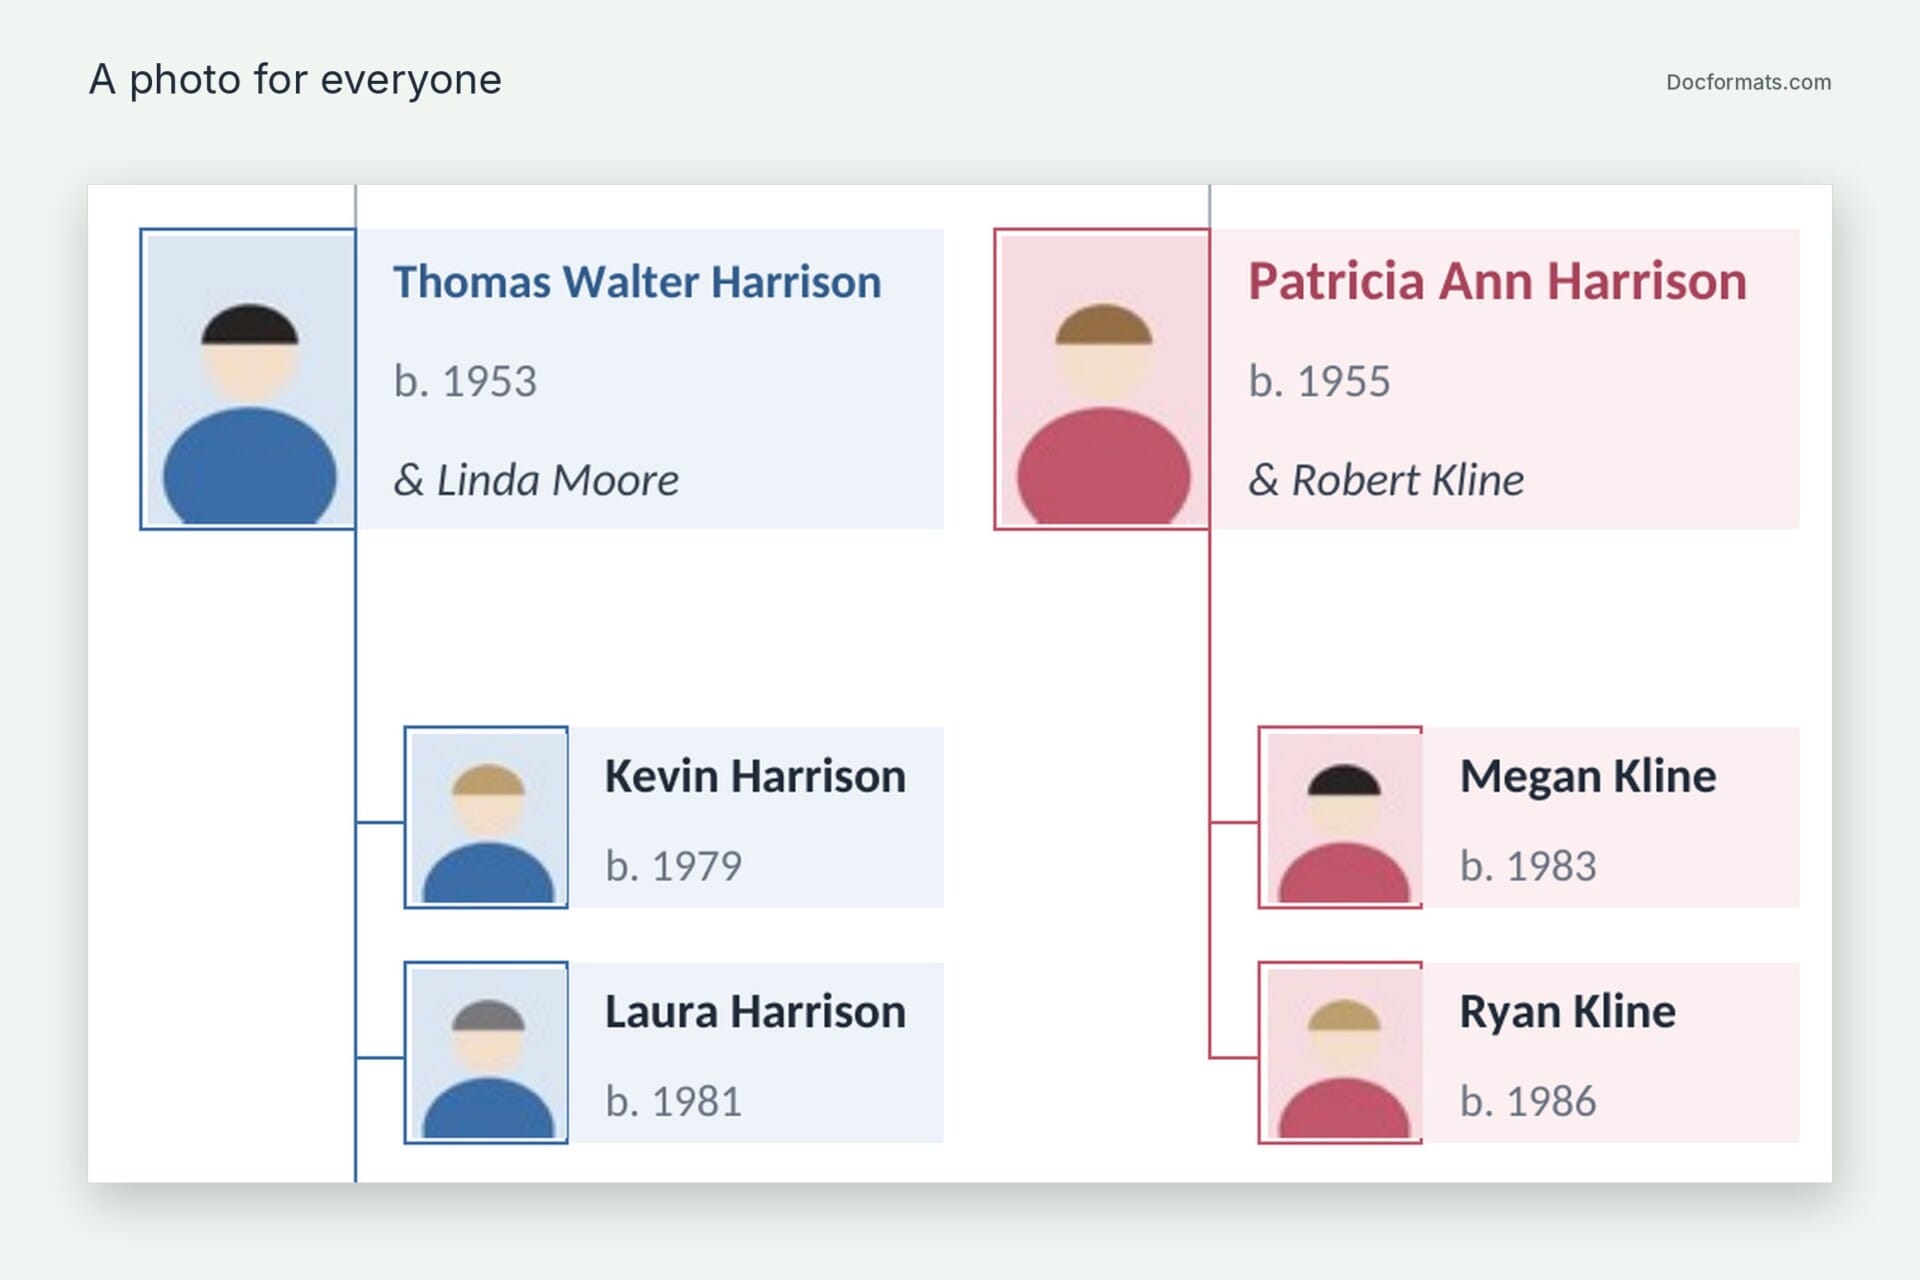Screen dimensions: 1920x1280
Task: Click Thomas Walter Harrison's photo placeholder
Action: click(x=248, y=379)
